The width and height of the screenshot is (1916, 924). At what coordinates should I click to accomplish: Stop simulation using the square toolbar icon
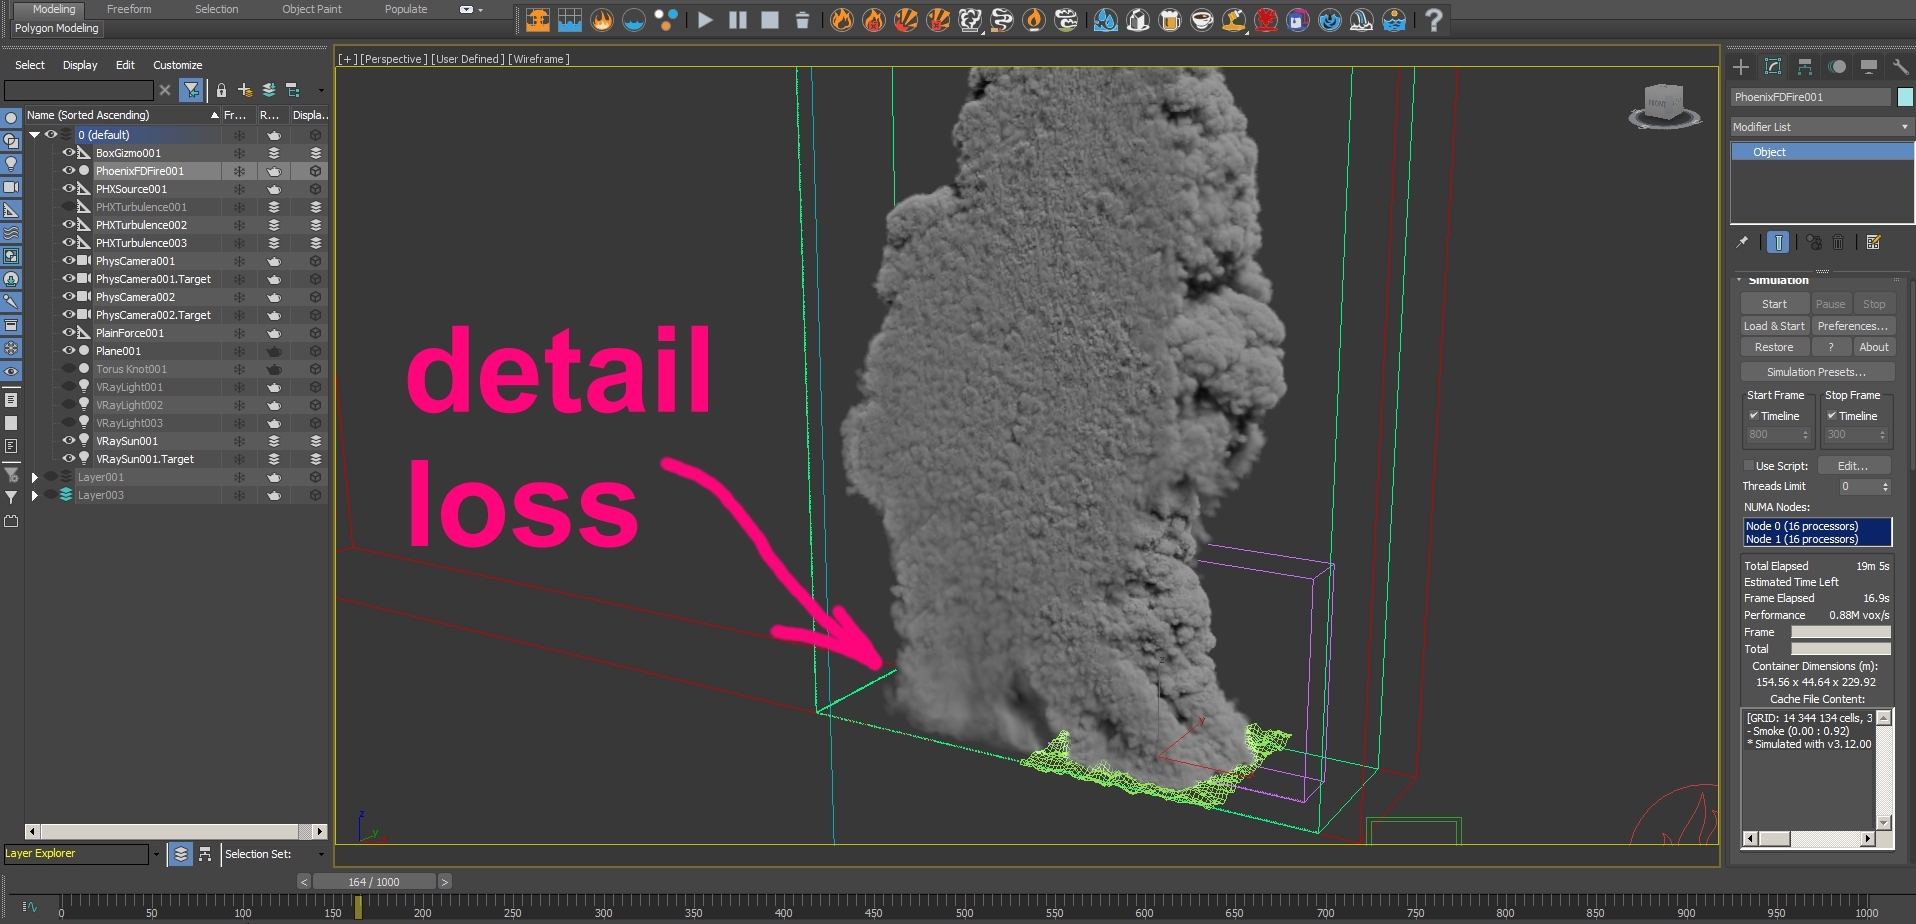[770, 19]
